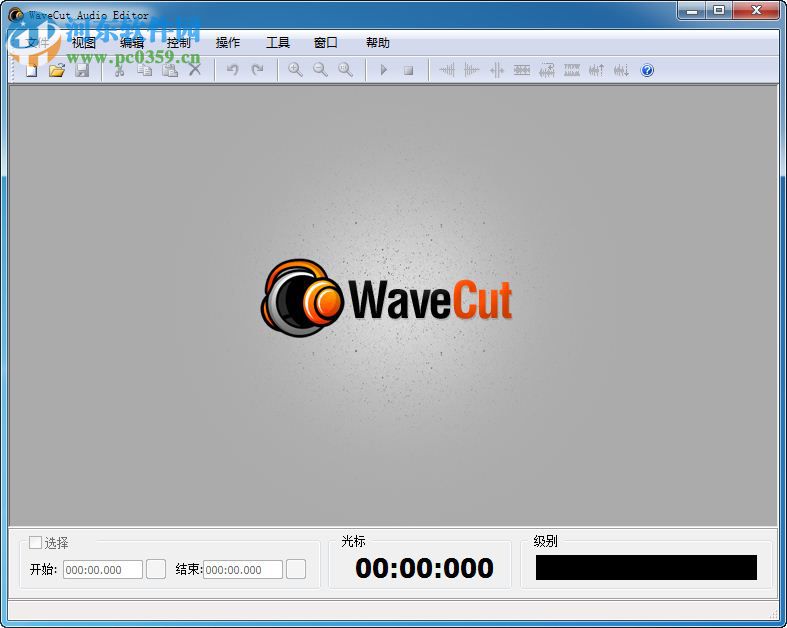
Task: Click the 开始 time input field
Action: [102, 570]
